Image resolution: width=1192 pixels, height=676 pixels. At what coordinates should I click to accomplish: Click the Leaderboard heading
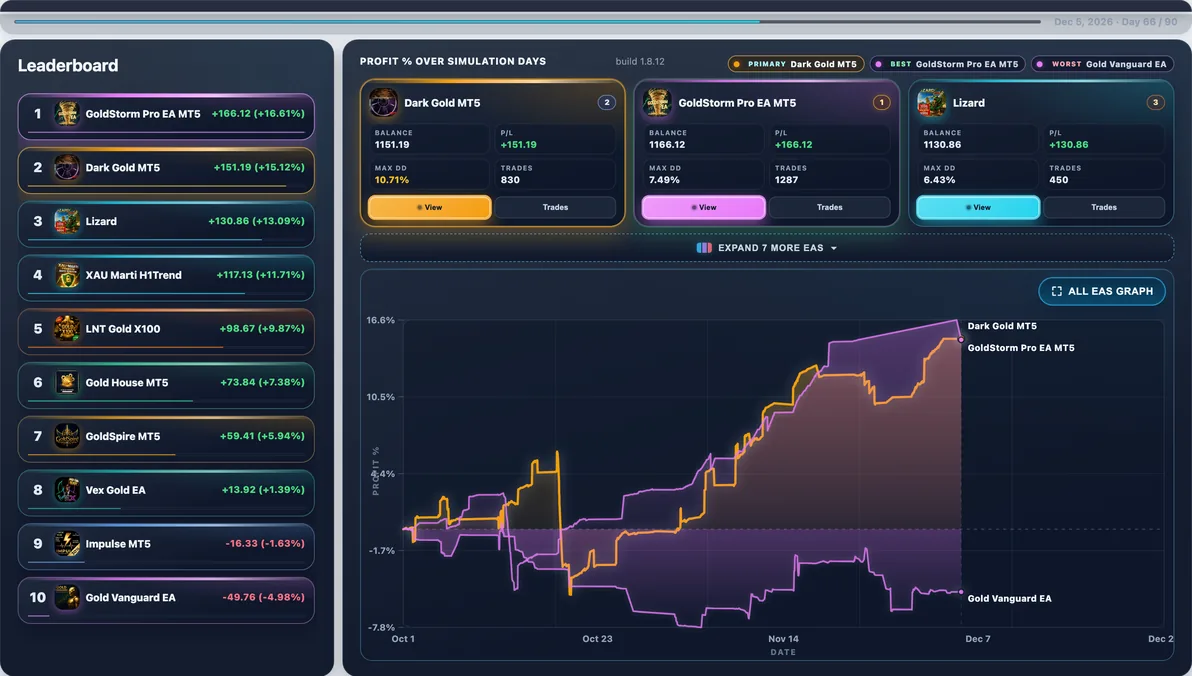[68, 65]
